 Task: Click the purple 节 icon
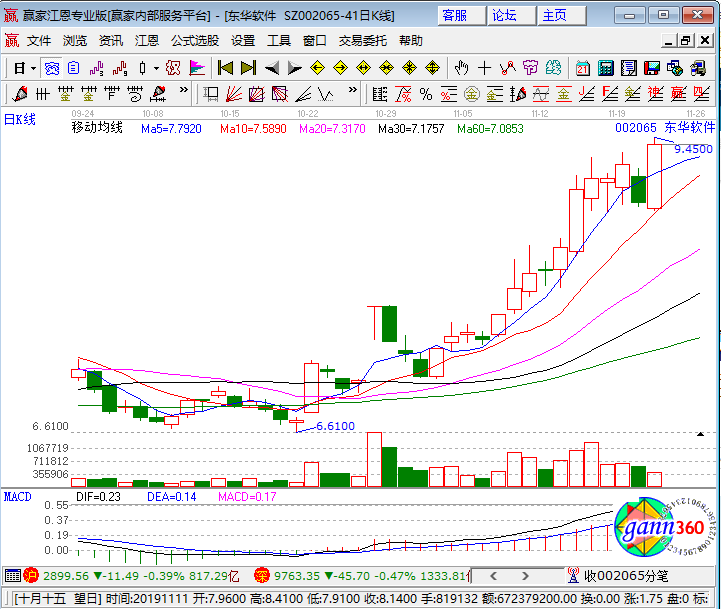pyautogui.click(x=530, y=69)
